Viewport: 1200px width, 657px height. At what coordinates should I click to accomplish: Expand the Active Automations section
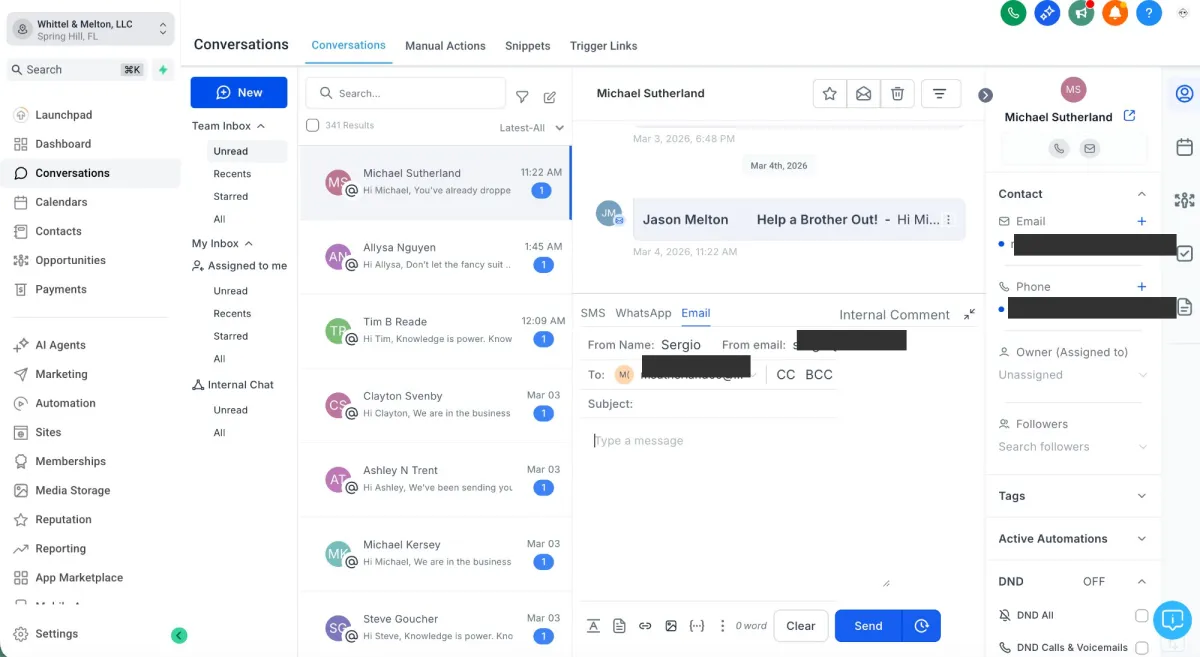[1142, 538]
